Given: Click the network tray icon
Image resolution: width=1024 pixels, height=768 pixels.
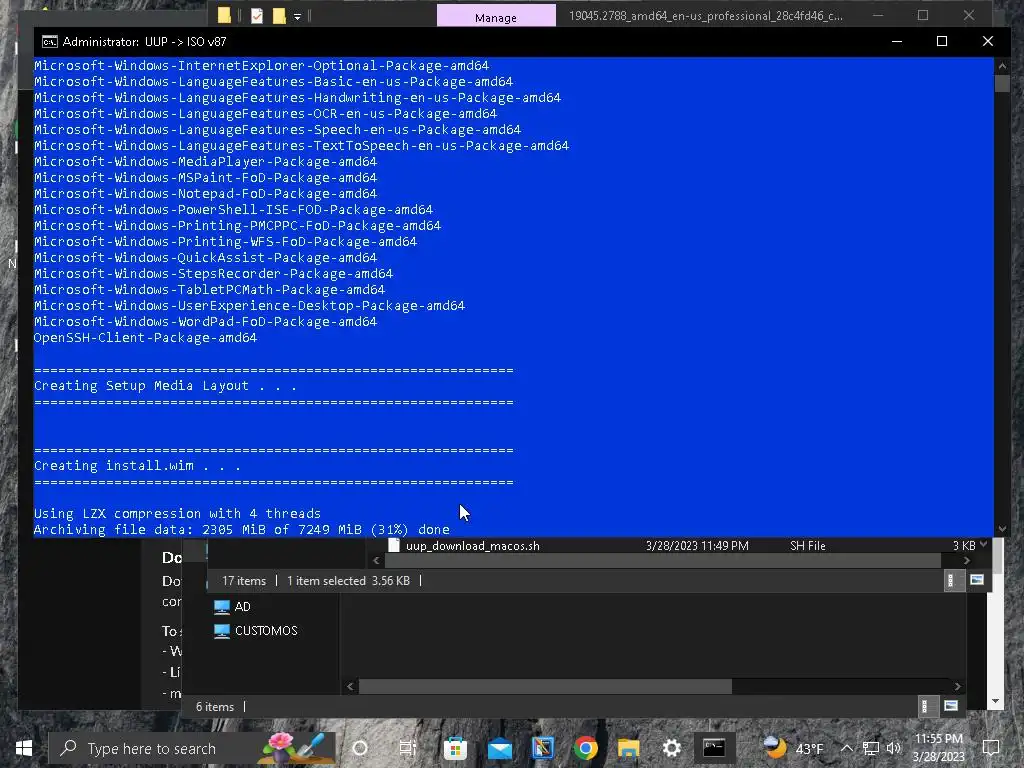Looking at the screenshot, I should [871, 748].
